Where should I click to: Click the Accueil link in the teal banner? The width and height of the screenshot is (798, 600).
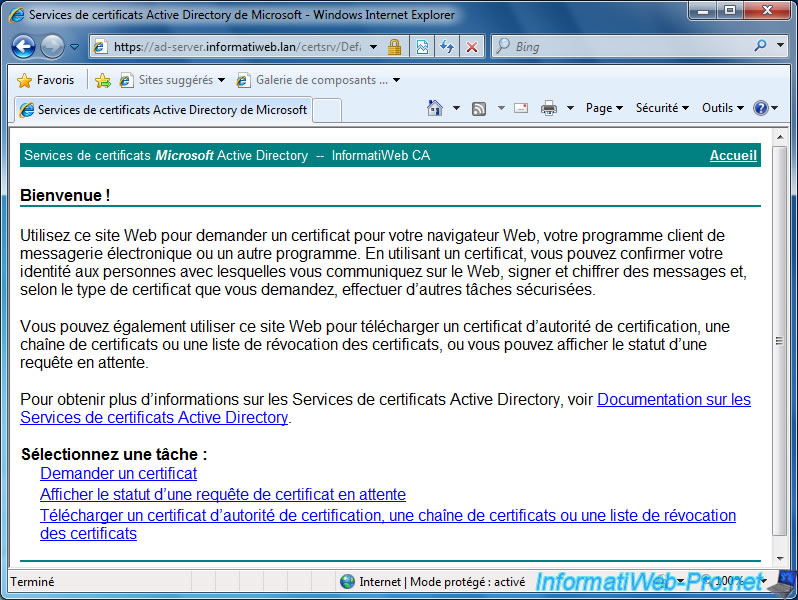(x=733, y=155)
